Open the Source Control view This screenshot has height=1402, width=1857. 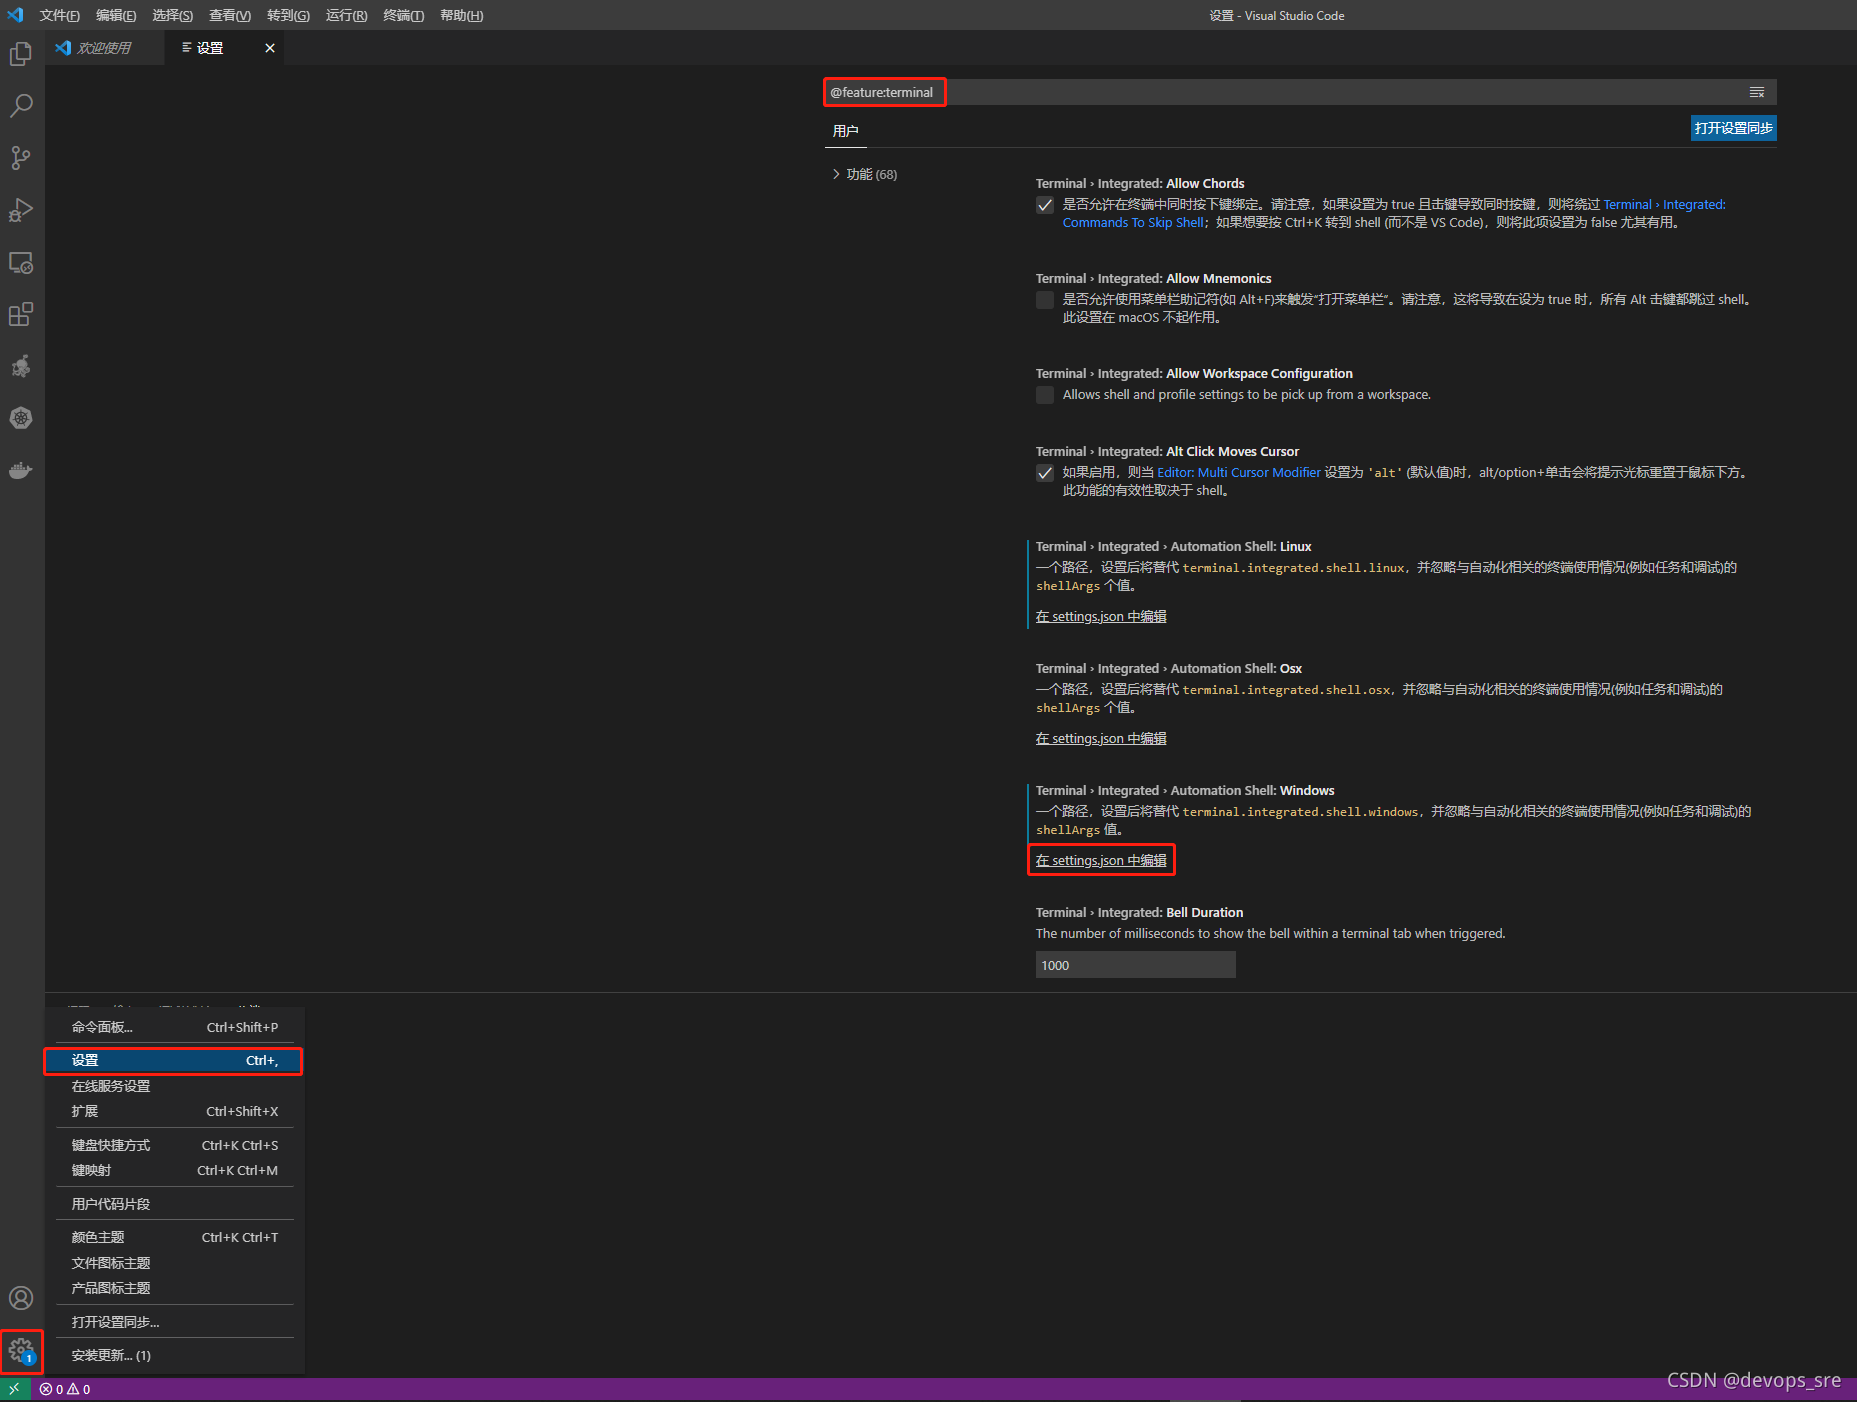tap(21, 158)
